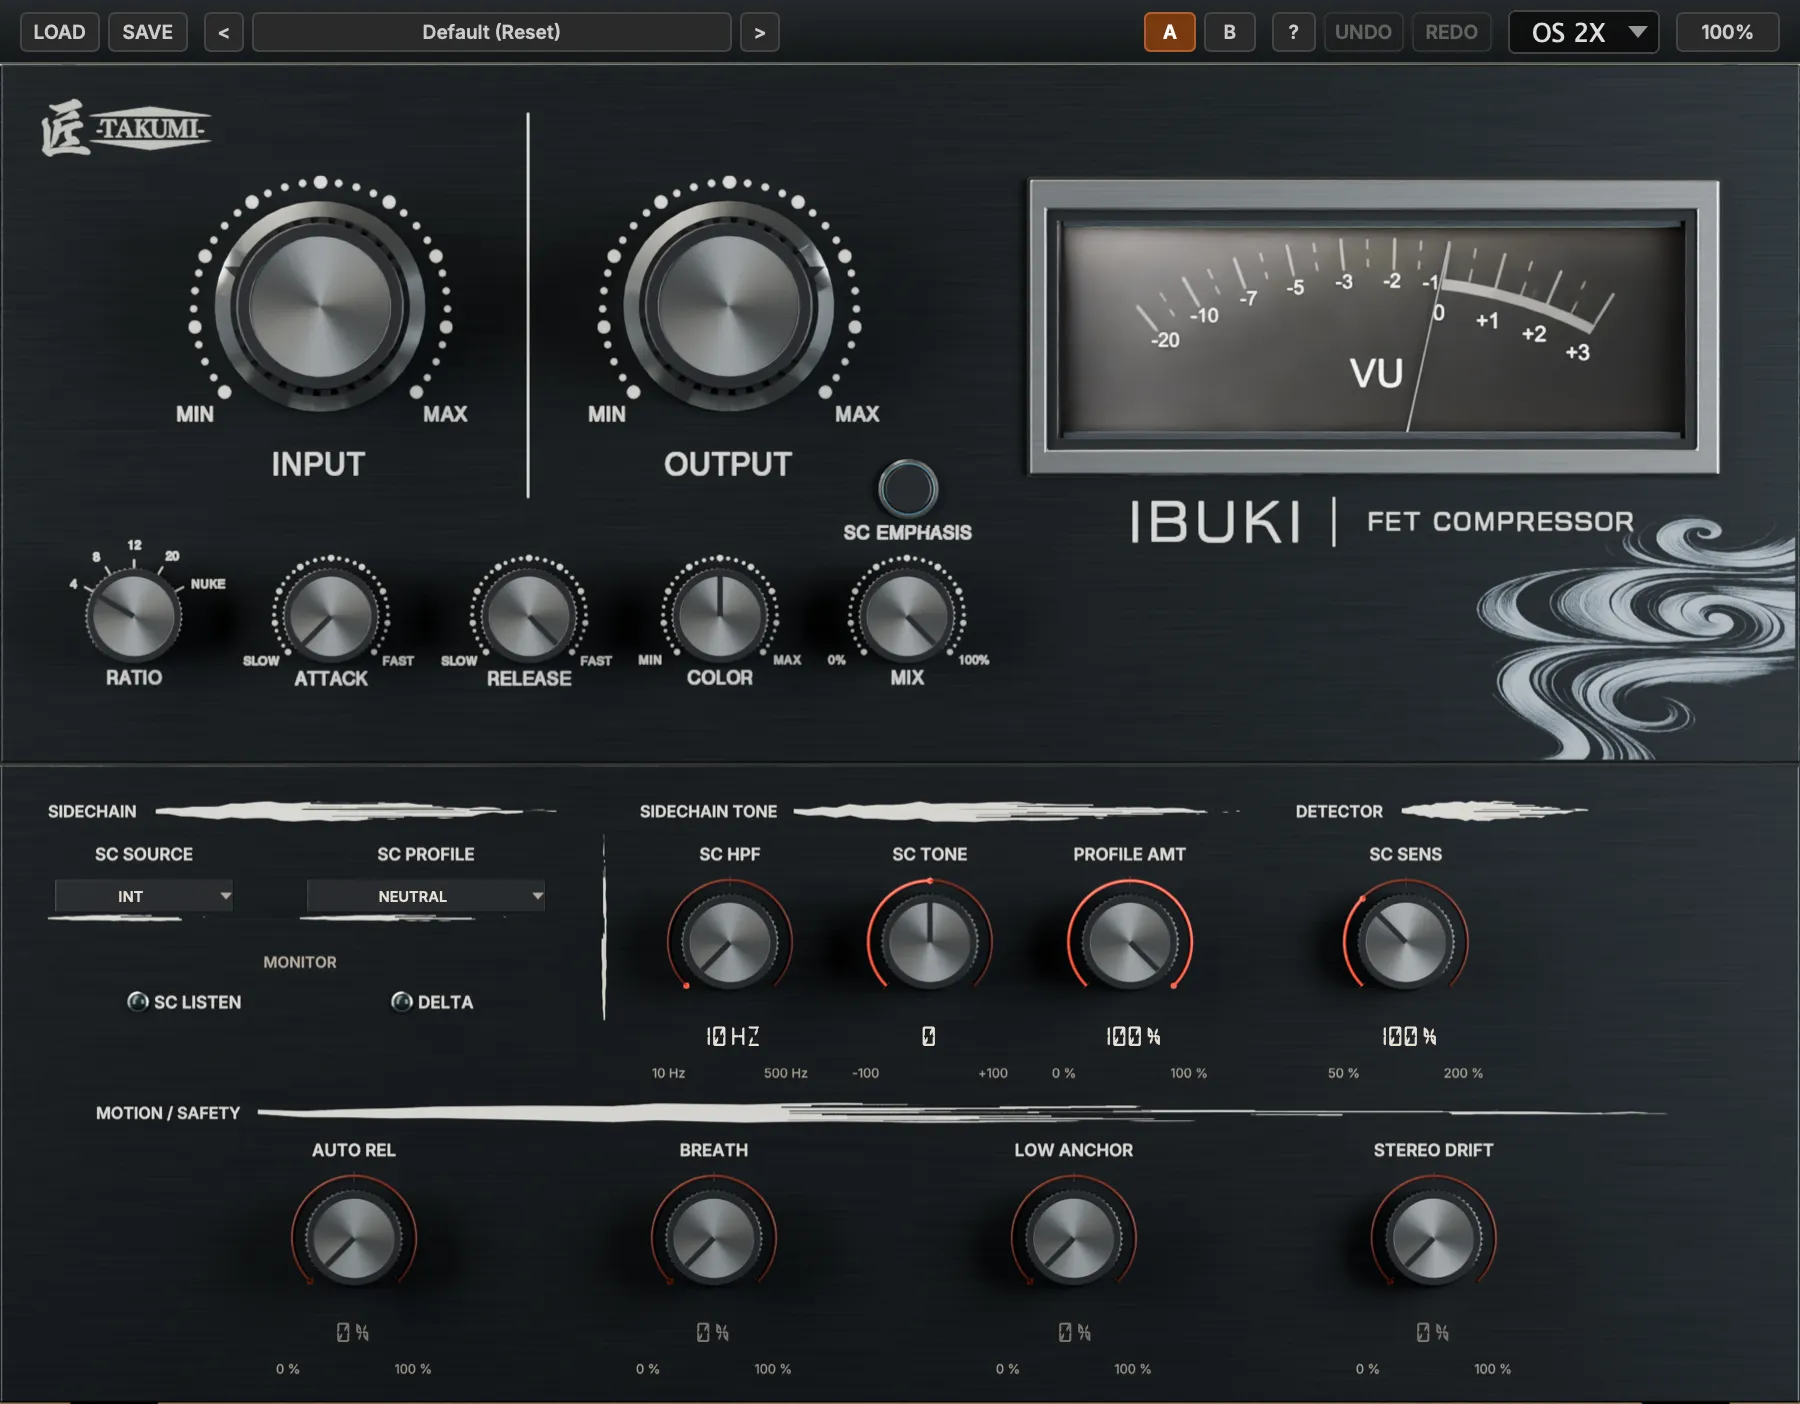
Task: Click the UNDO button
Action: [1363, 32]
